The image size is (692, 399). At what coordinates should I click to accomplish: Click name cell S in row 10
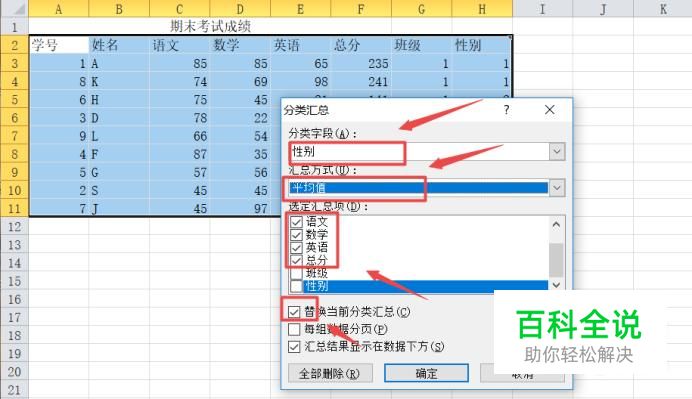[119, 190]
